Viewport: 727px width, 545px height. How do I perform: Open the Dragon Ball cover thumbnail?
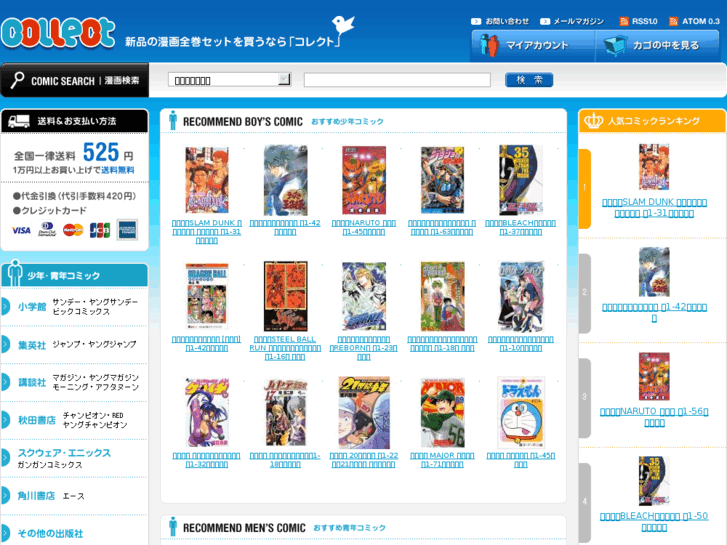(x=207, y=296)
